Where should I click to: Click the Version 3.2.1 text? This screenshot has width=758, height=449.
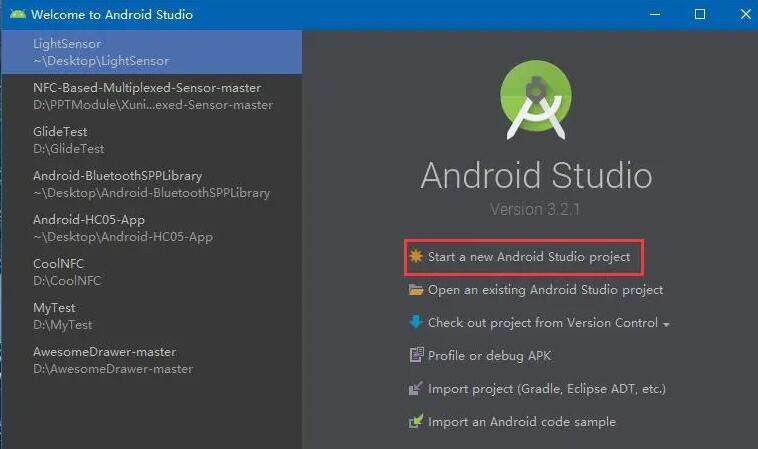[x=535, y=209]
